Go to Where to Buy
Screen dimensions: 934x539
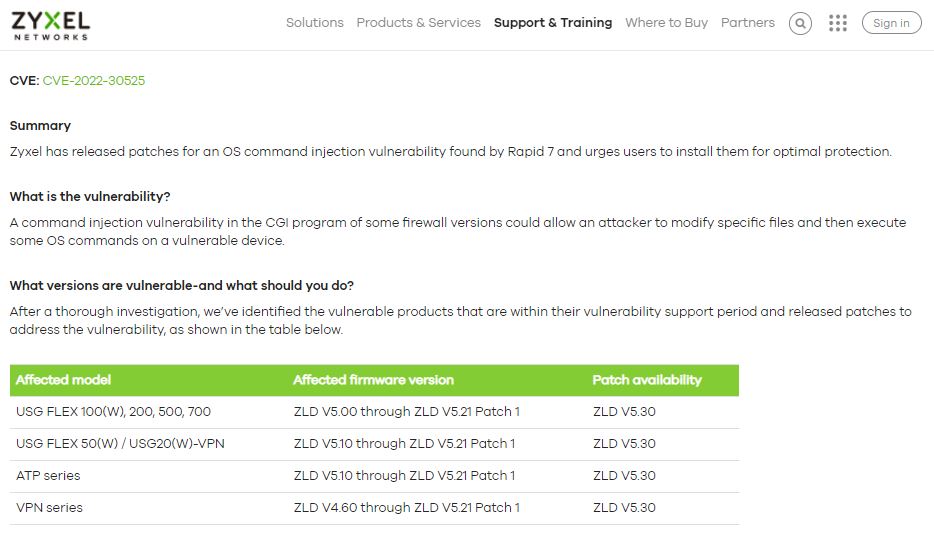tap(666, 23)
